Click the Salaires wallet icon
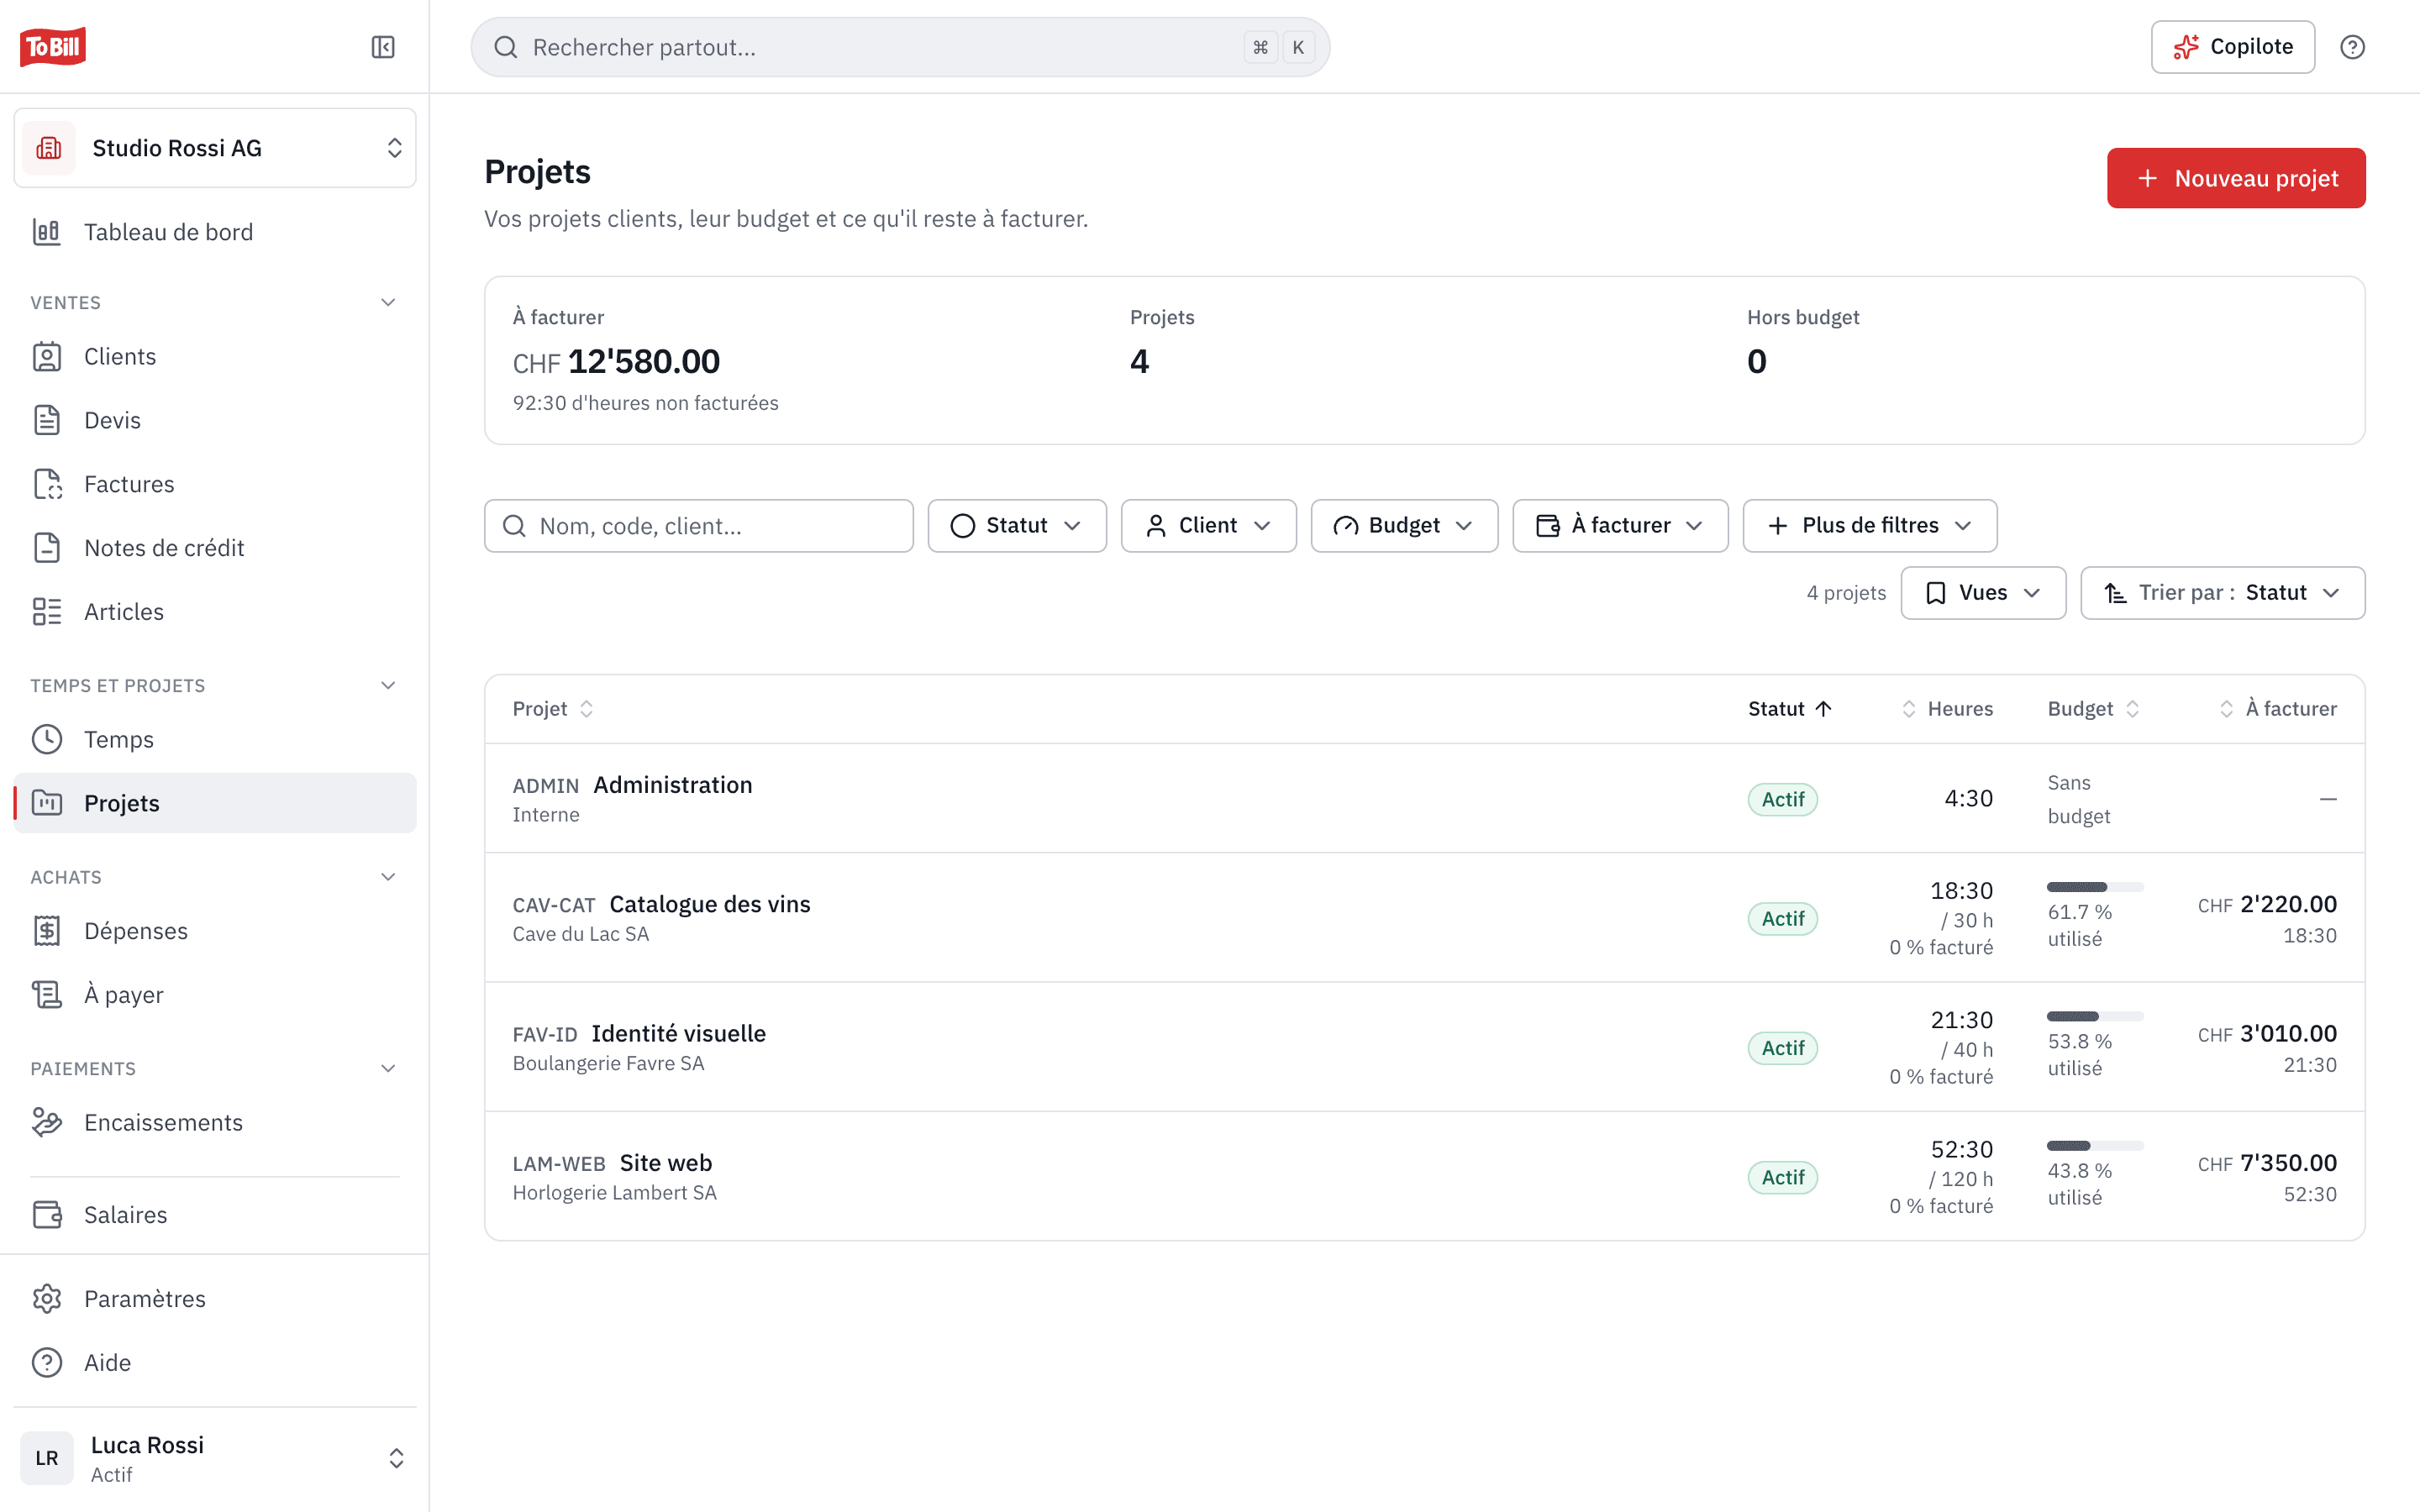The height and width of the screenshot is (1512, 2420). 47,1215
